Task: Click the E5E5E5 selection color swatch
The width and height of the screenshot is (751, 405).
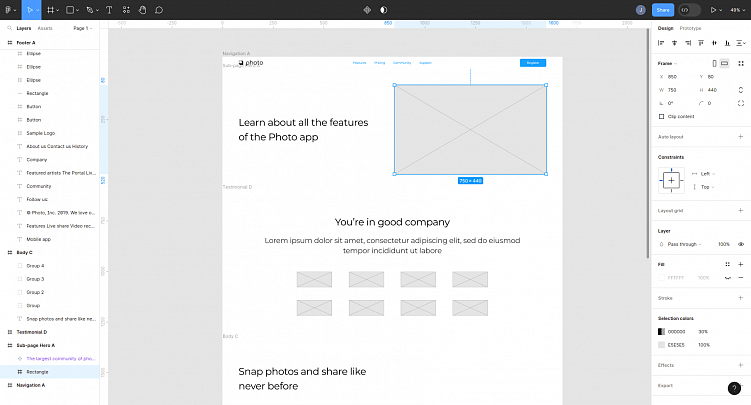Action: 661,345
